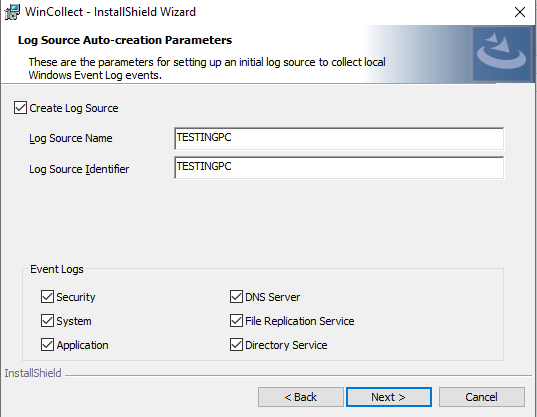Click the InstallShield footer text
The image size is (537, 417).
tap(33, 373)
